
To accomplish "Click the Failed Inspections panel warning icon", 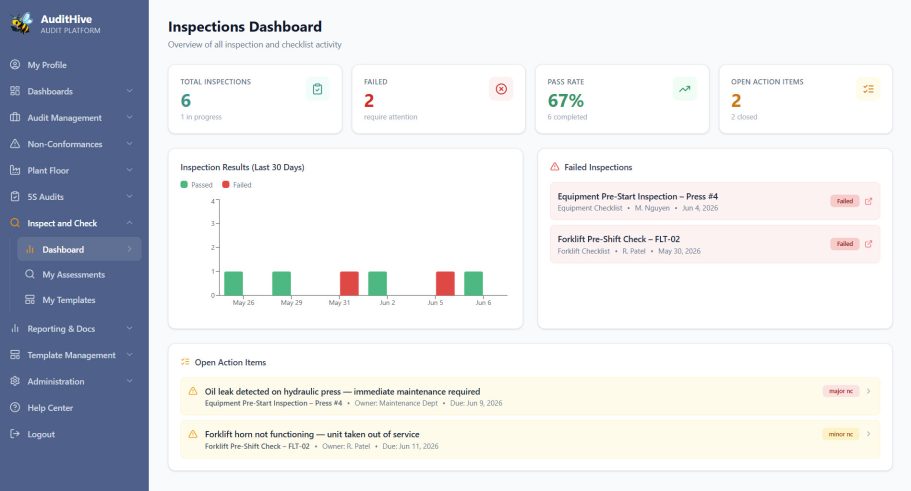I will click(554, 167).
